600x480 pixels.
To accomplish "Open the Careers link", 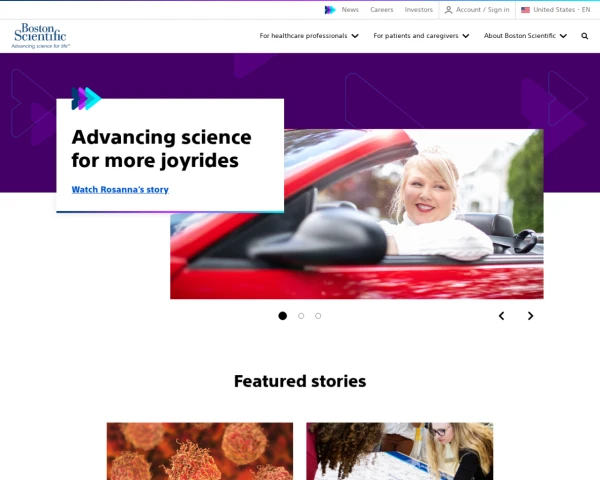I will point(382,10).
